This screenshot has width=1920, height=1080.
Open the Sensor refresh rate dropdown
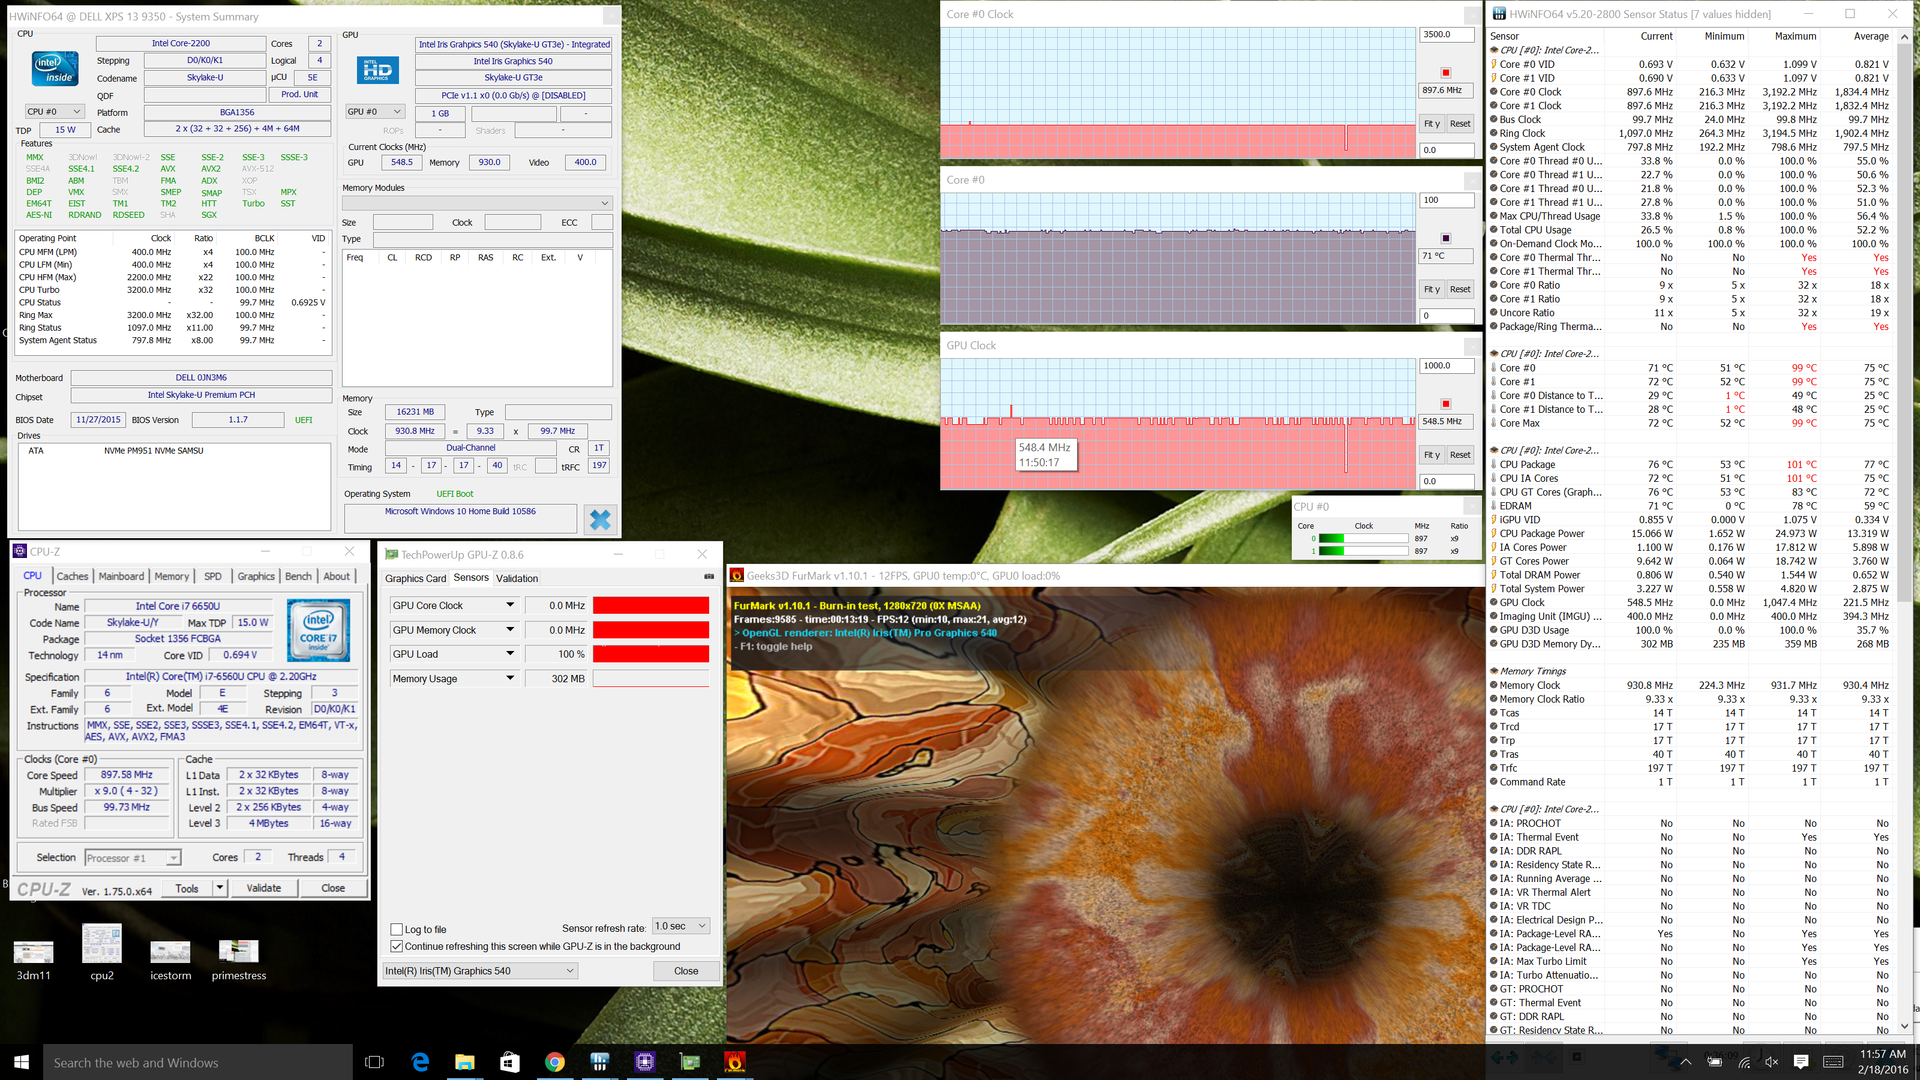click(681, 926)
